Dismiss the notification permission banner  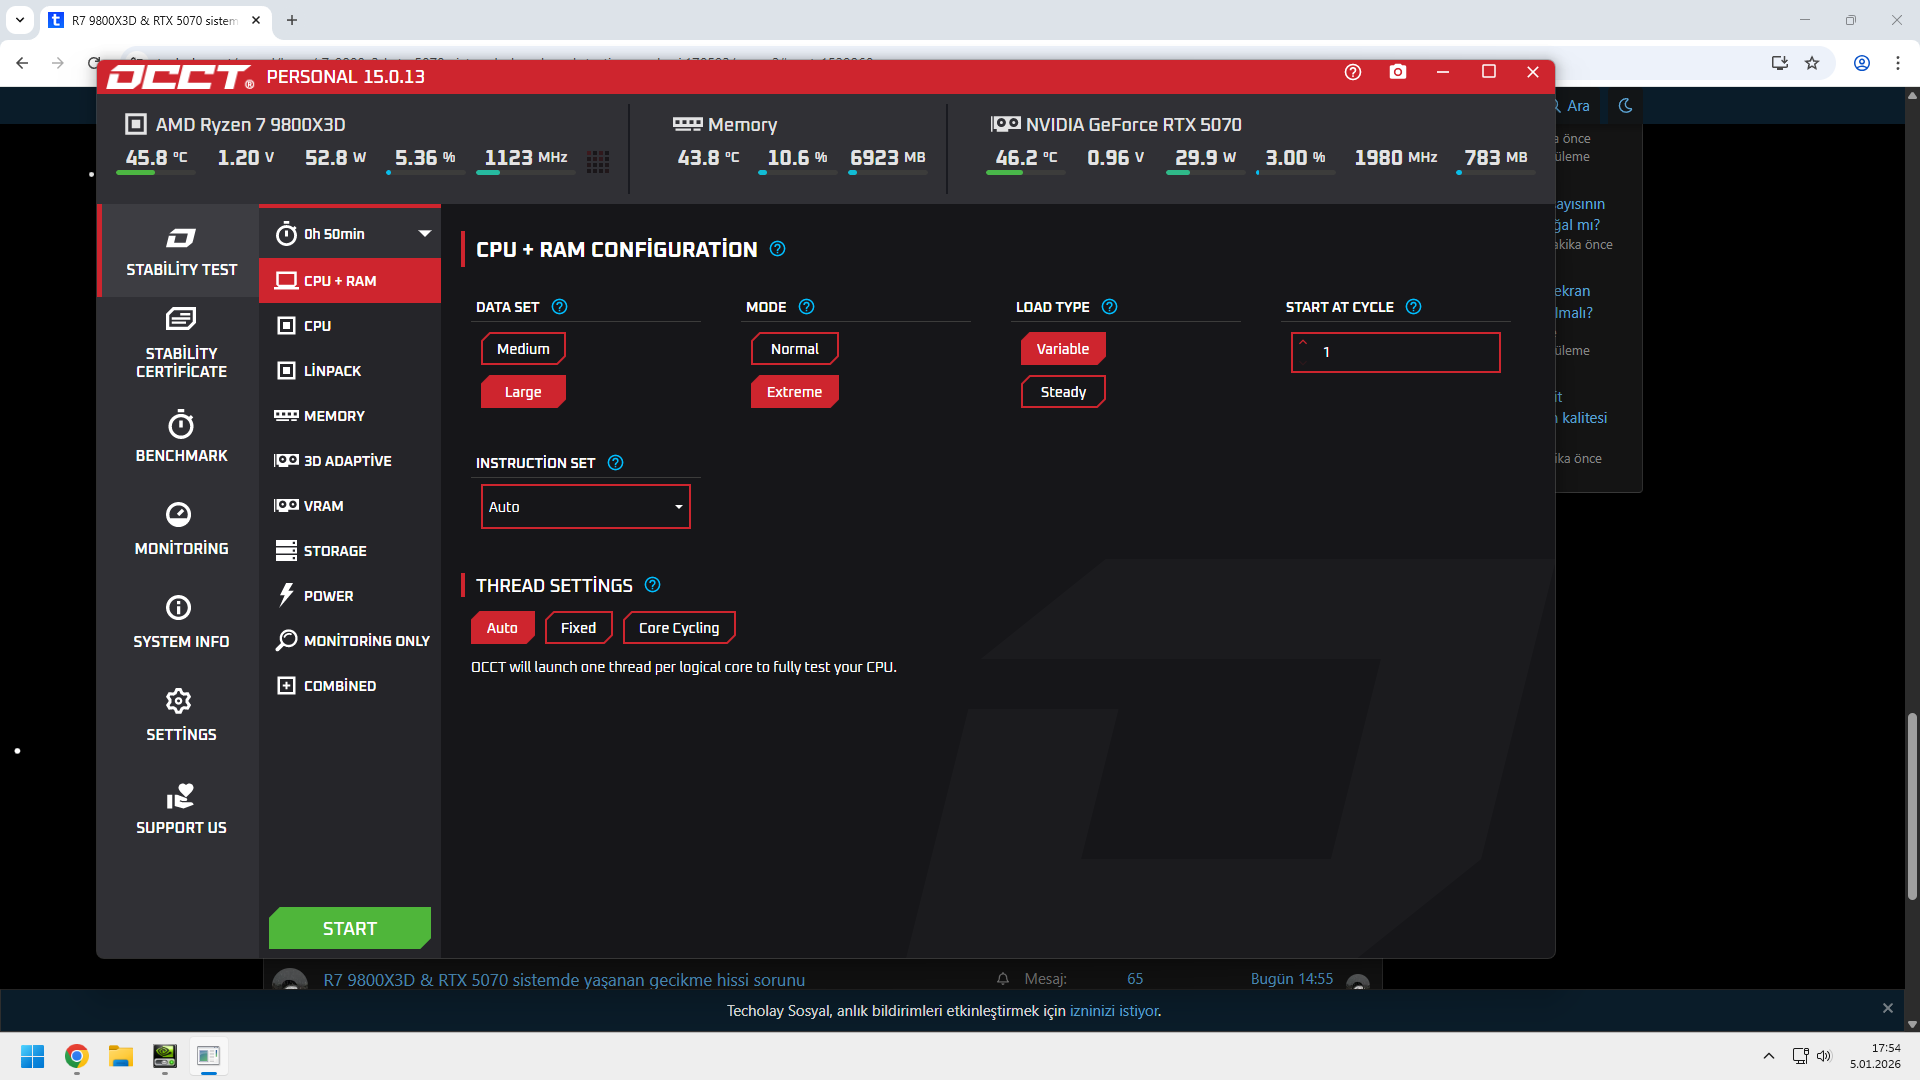pyautogui.click(x=1888, y=1008)
